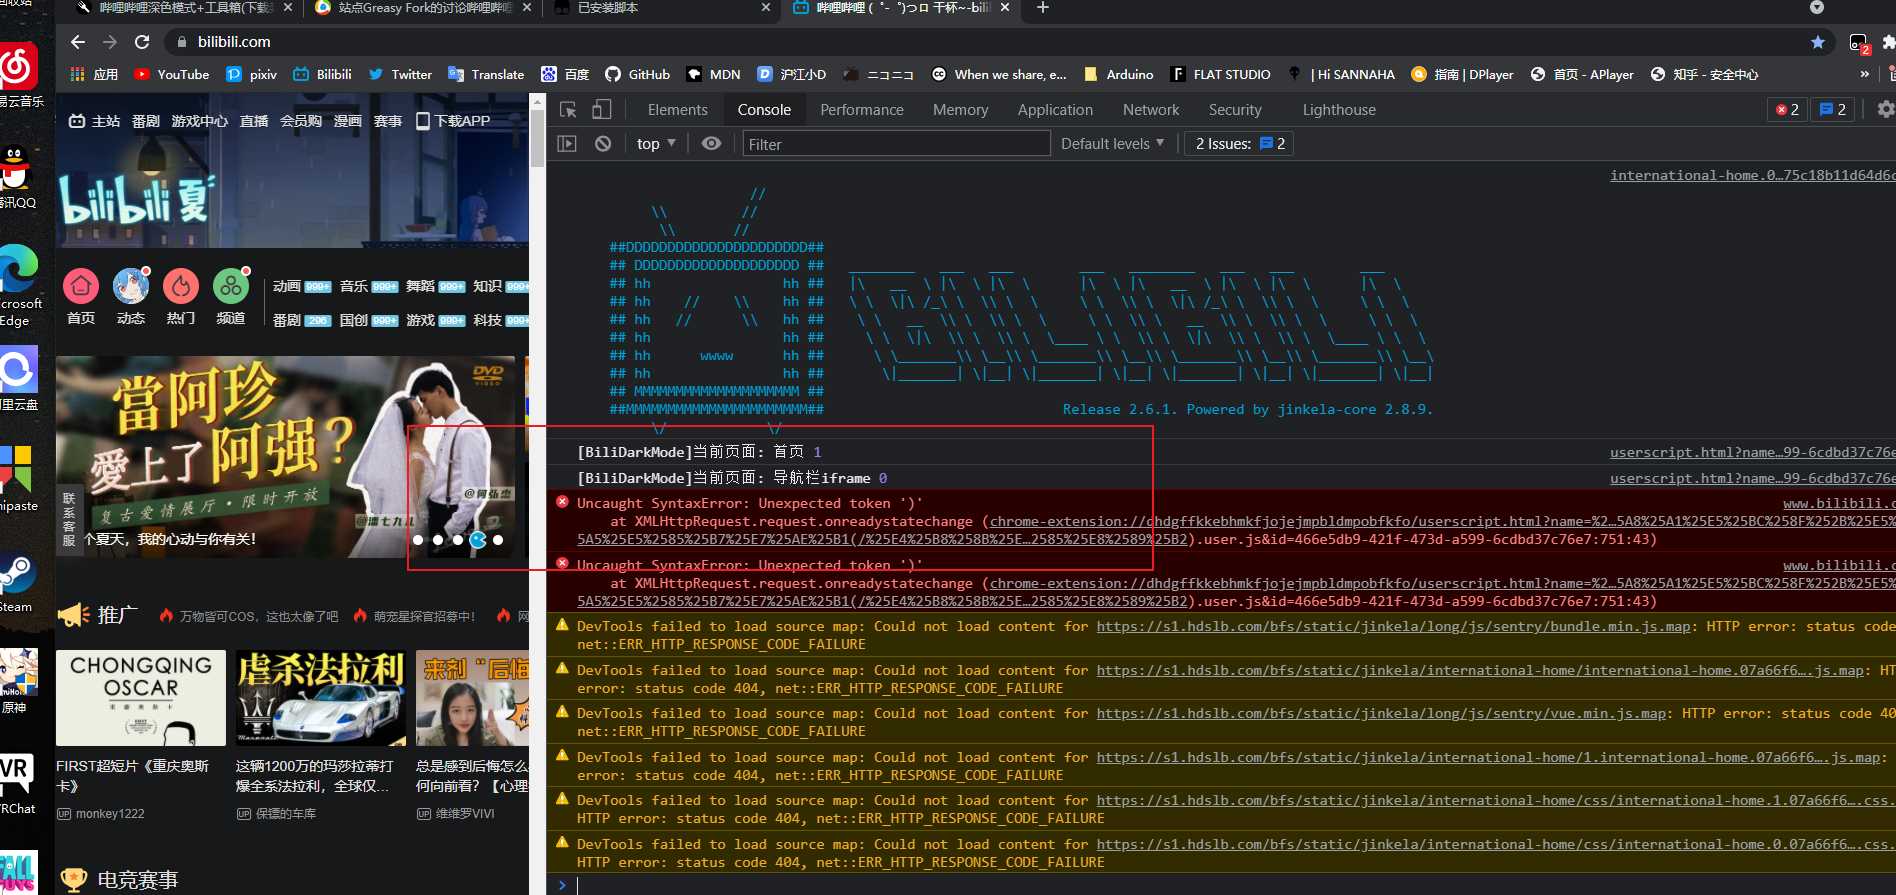Switch to the Network tab
The height and width of the screenshot is (895, 1896).
pos(1150,110)
